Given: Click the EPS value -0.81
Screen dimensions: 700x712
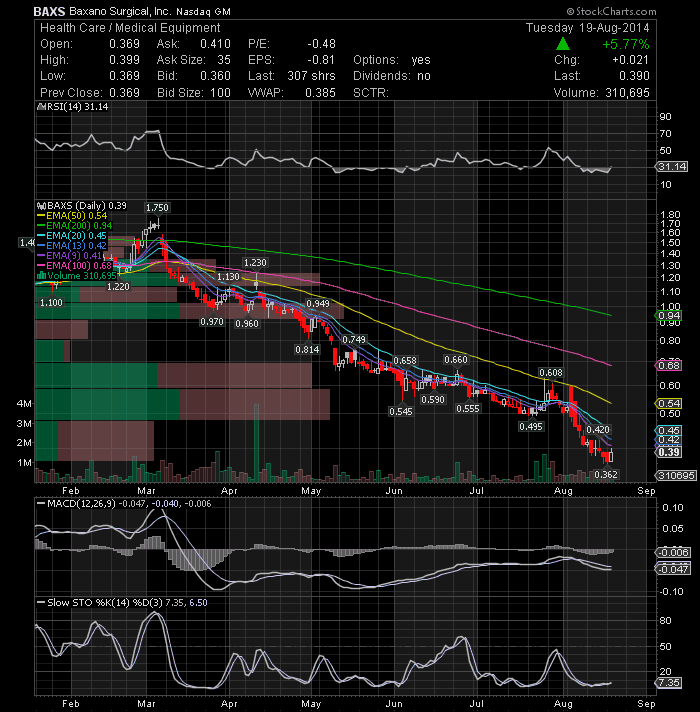Looking at the screenshot, I should pos(320,60).
